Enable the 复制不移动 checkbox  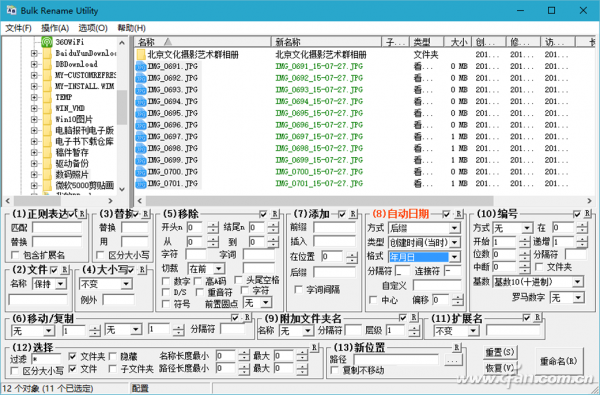pyautogui.click(x=335, y=370)
